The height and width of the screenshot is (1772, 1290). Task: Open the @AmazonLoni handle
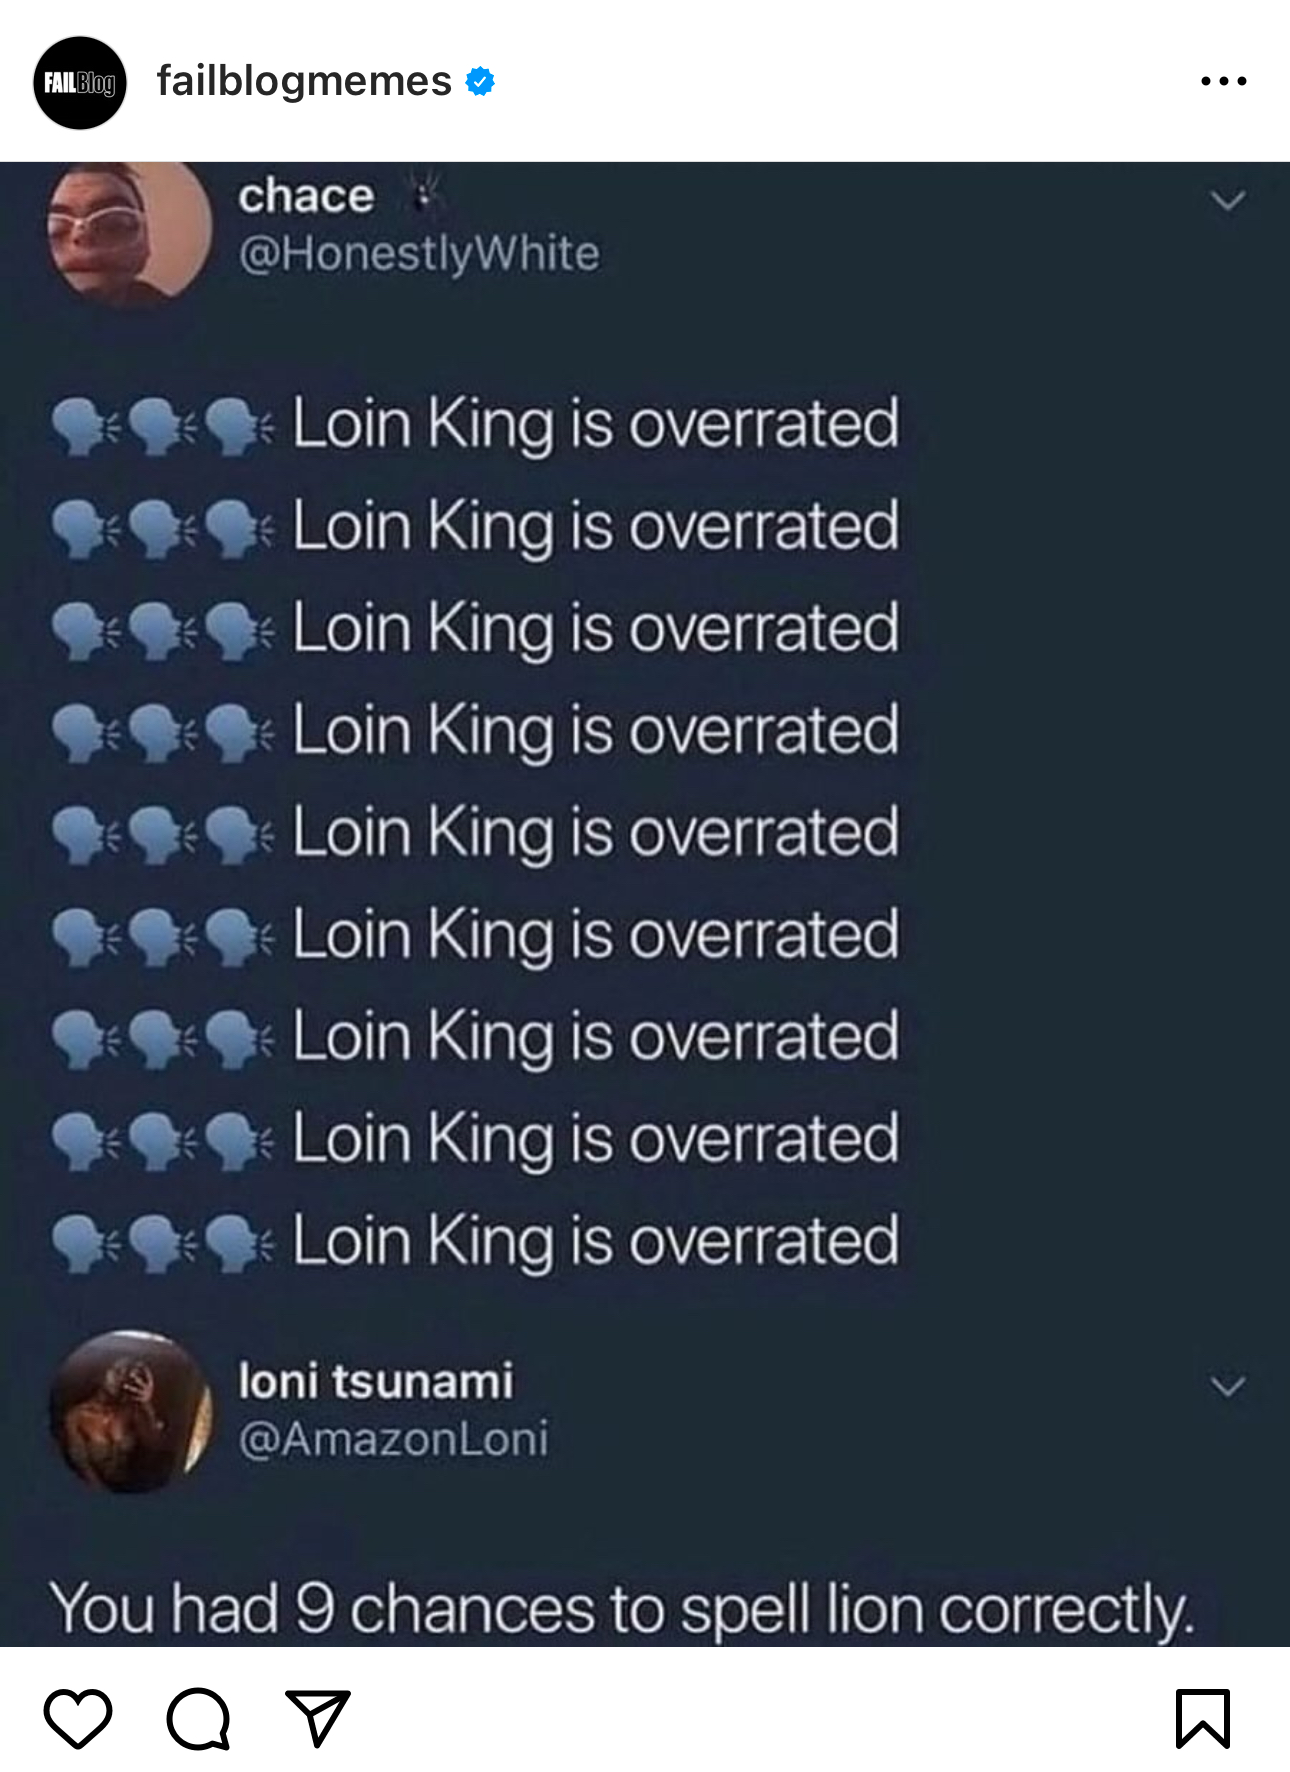tap(393, 1439)
